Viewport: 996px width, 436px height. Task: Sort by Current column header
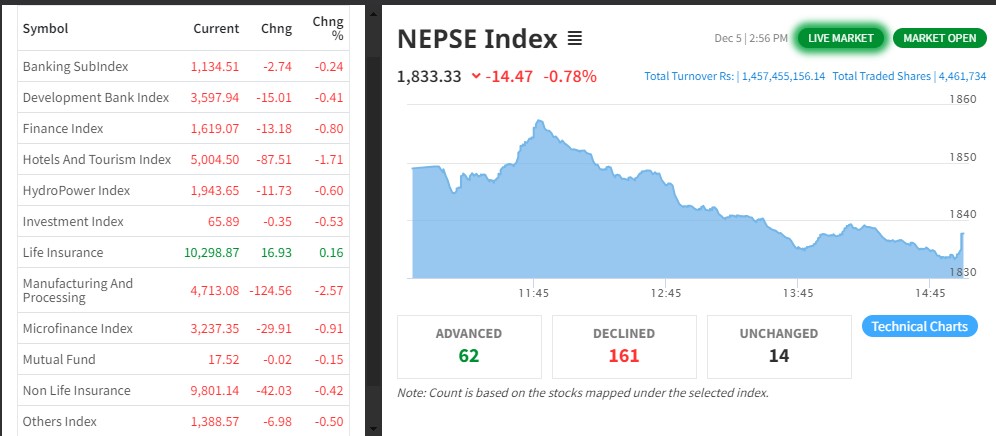tap(216, 29)
